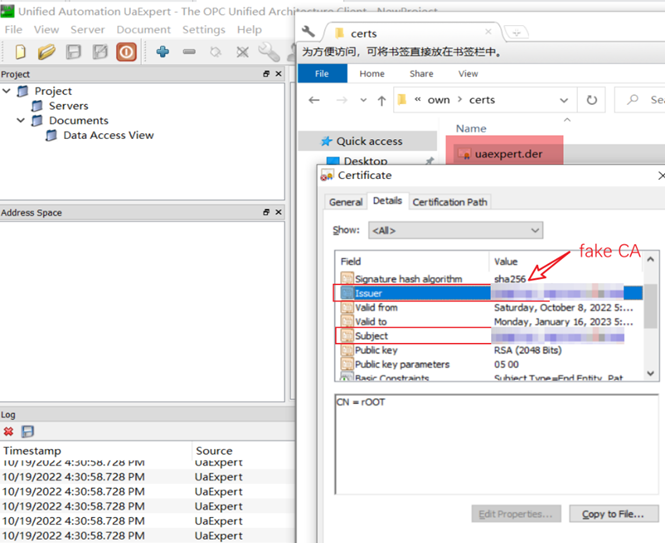
Task: Refresh the certs folder view
Action: tap(592, 100)
